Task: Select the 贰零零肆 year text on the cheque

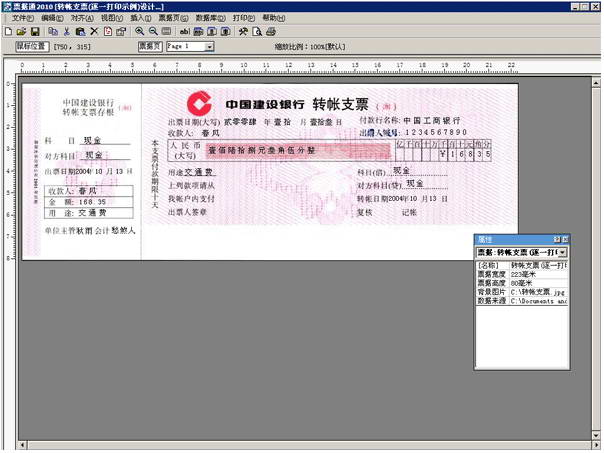Action: pyautogui.click(x=240, y=122)
